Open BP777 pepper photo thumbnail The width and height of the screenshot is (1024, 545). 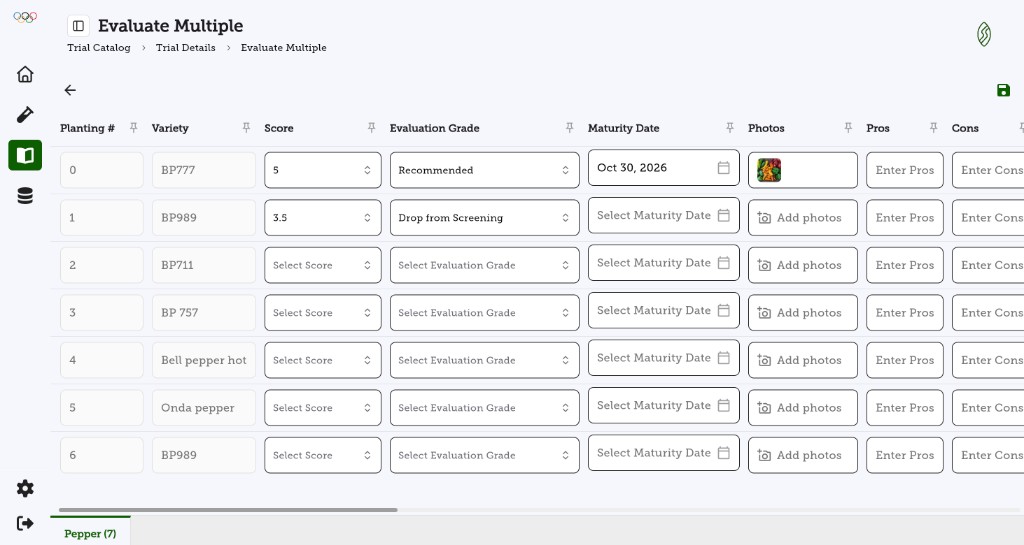(769, 170)
